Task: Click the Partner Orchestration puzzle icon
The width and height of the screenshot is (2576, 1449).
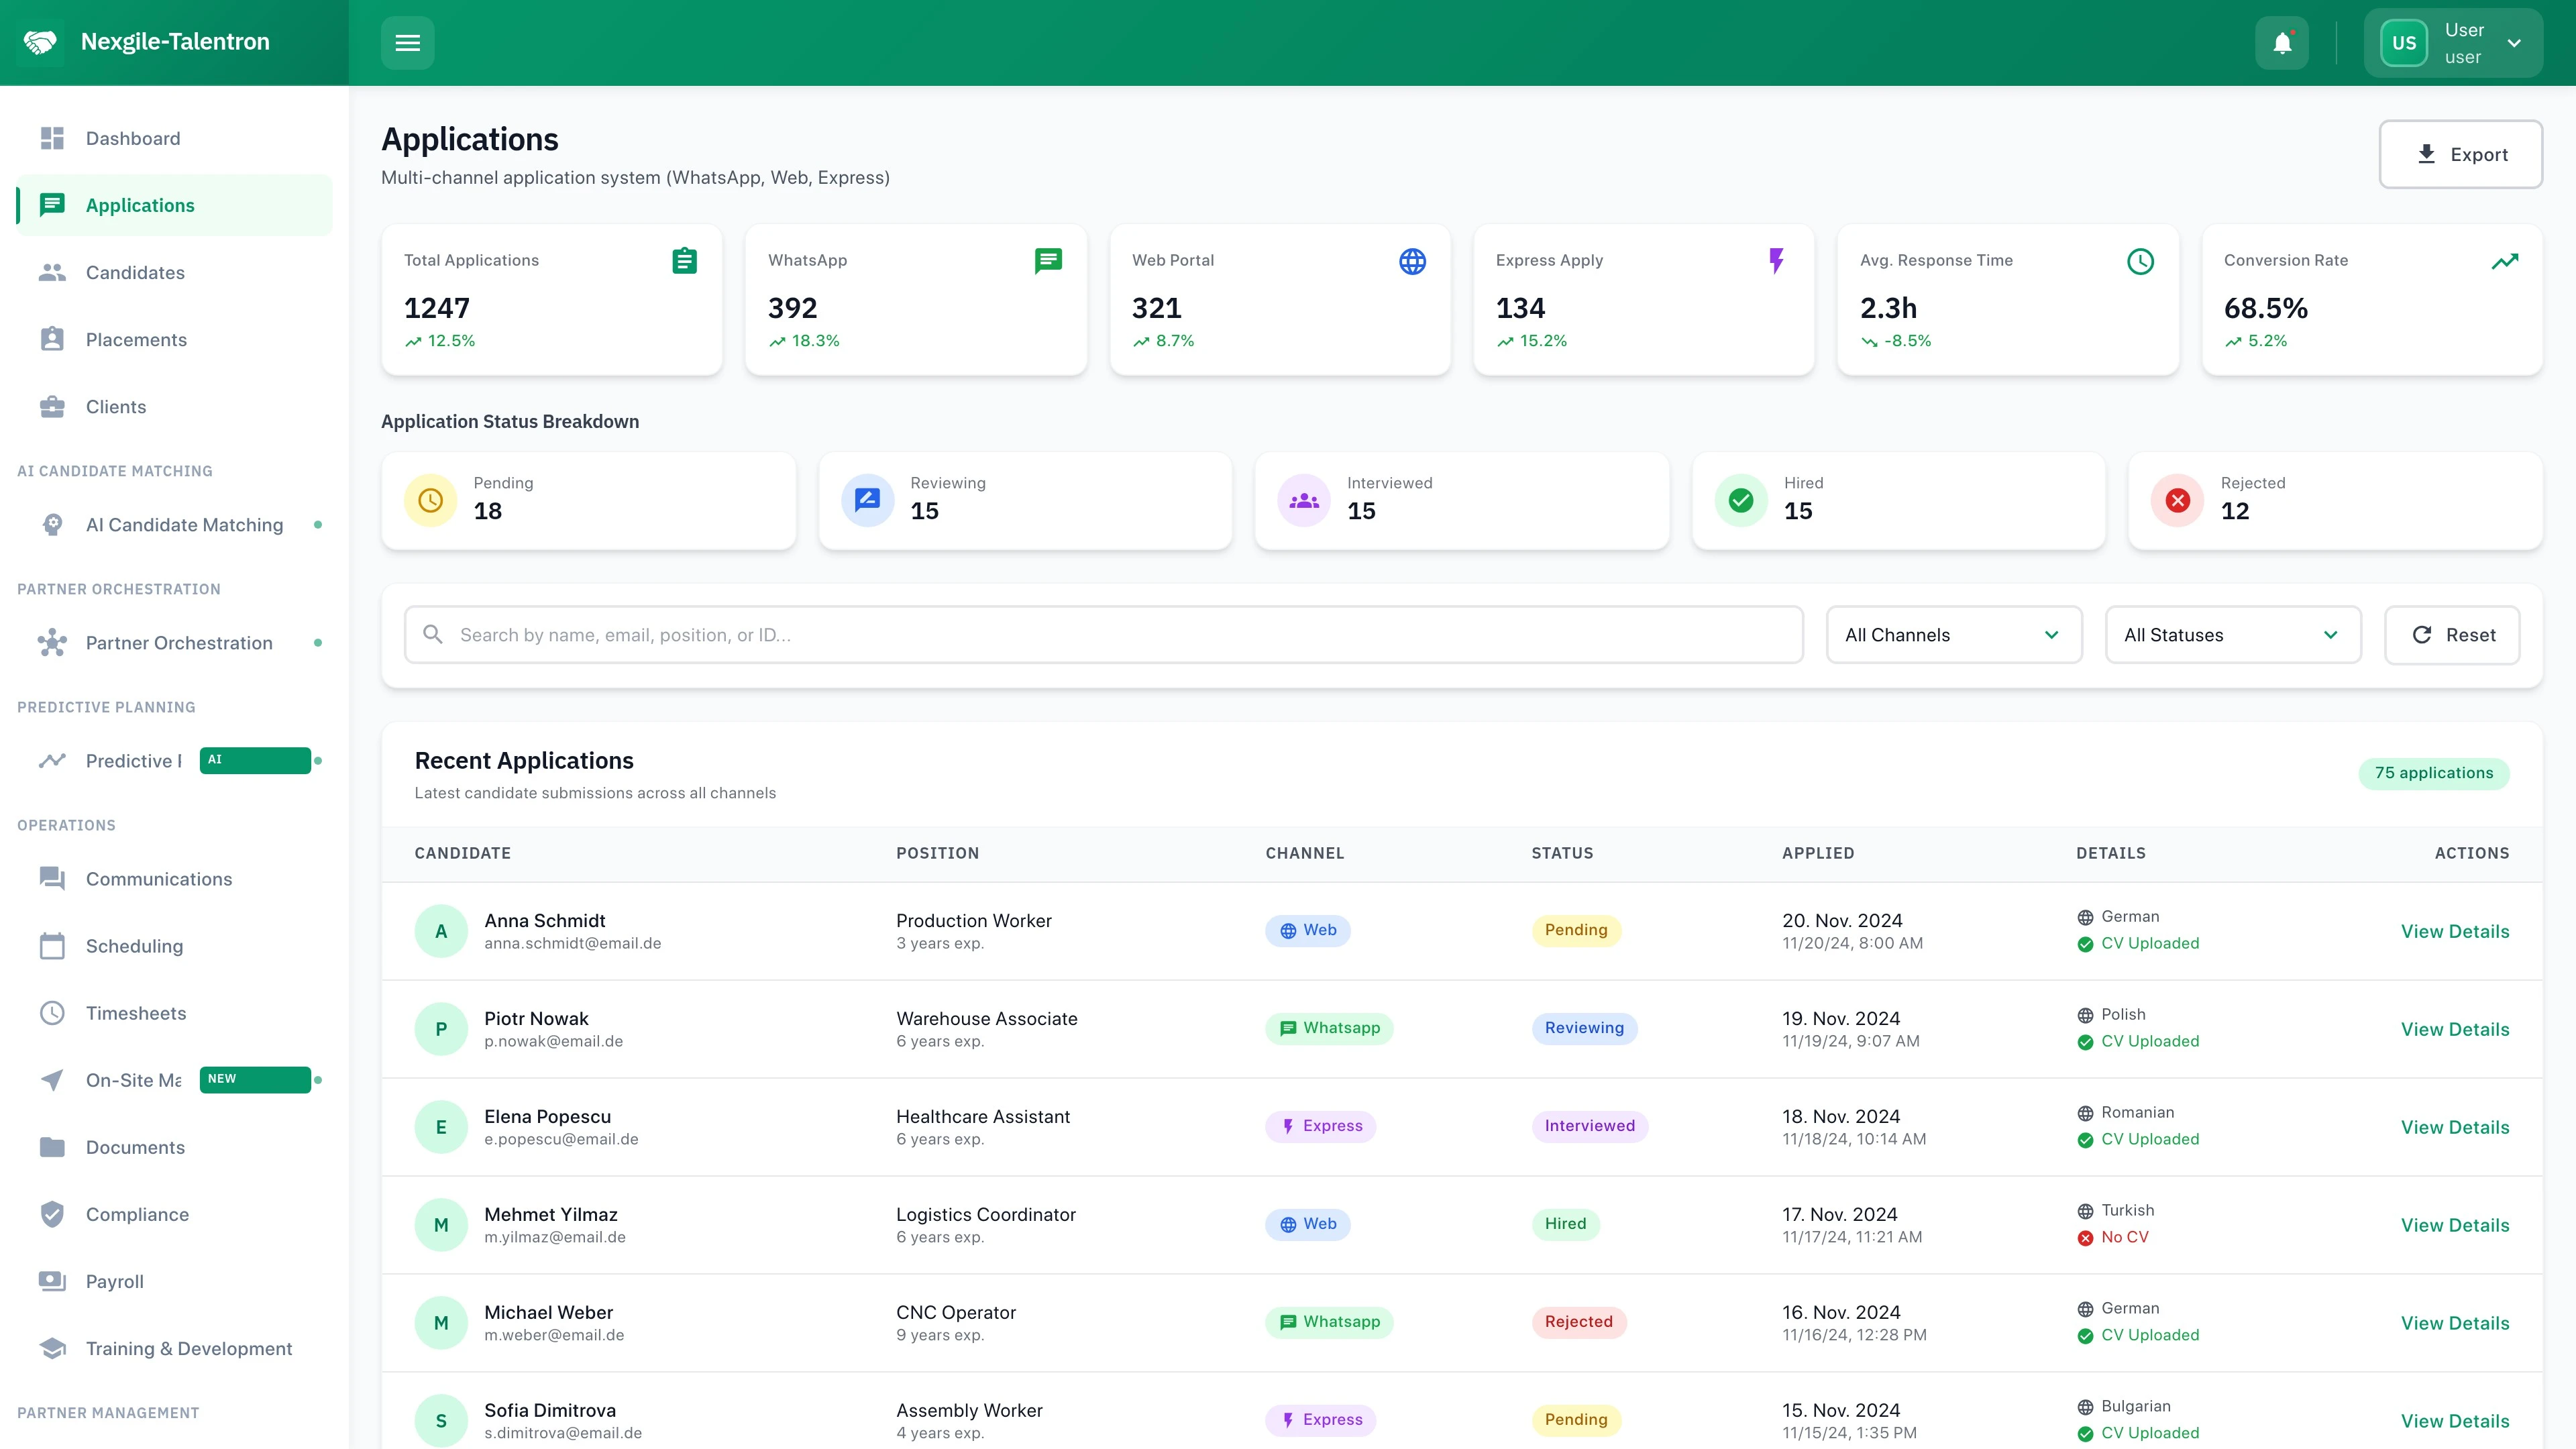Action: (52, 642)
